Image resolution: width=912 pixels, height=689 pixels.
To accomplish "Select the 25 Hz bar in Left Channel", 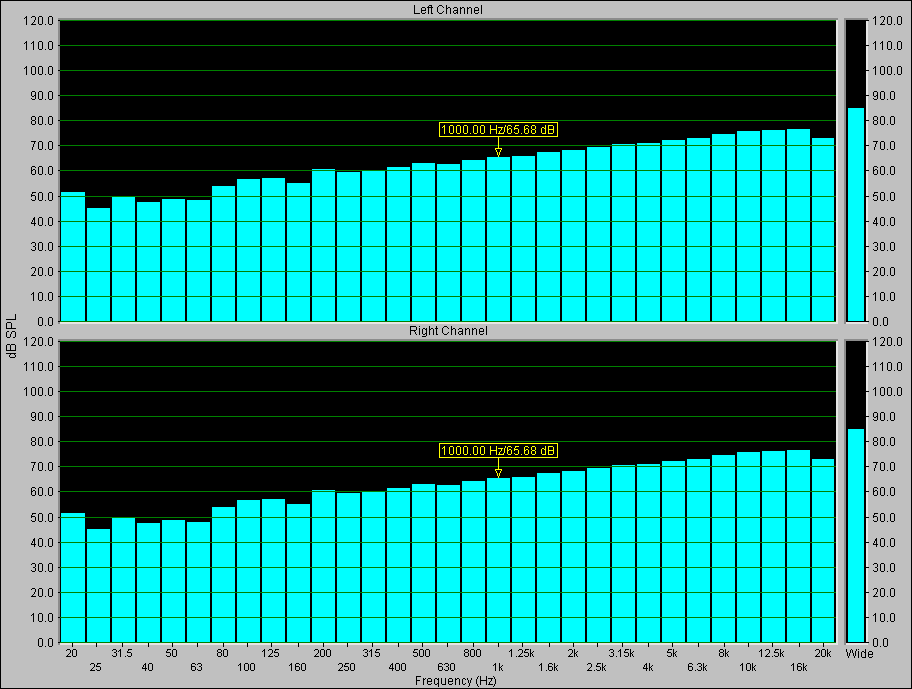I will pyautogui.click(x=98, y=265).
